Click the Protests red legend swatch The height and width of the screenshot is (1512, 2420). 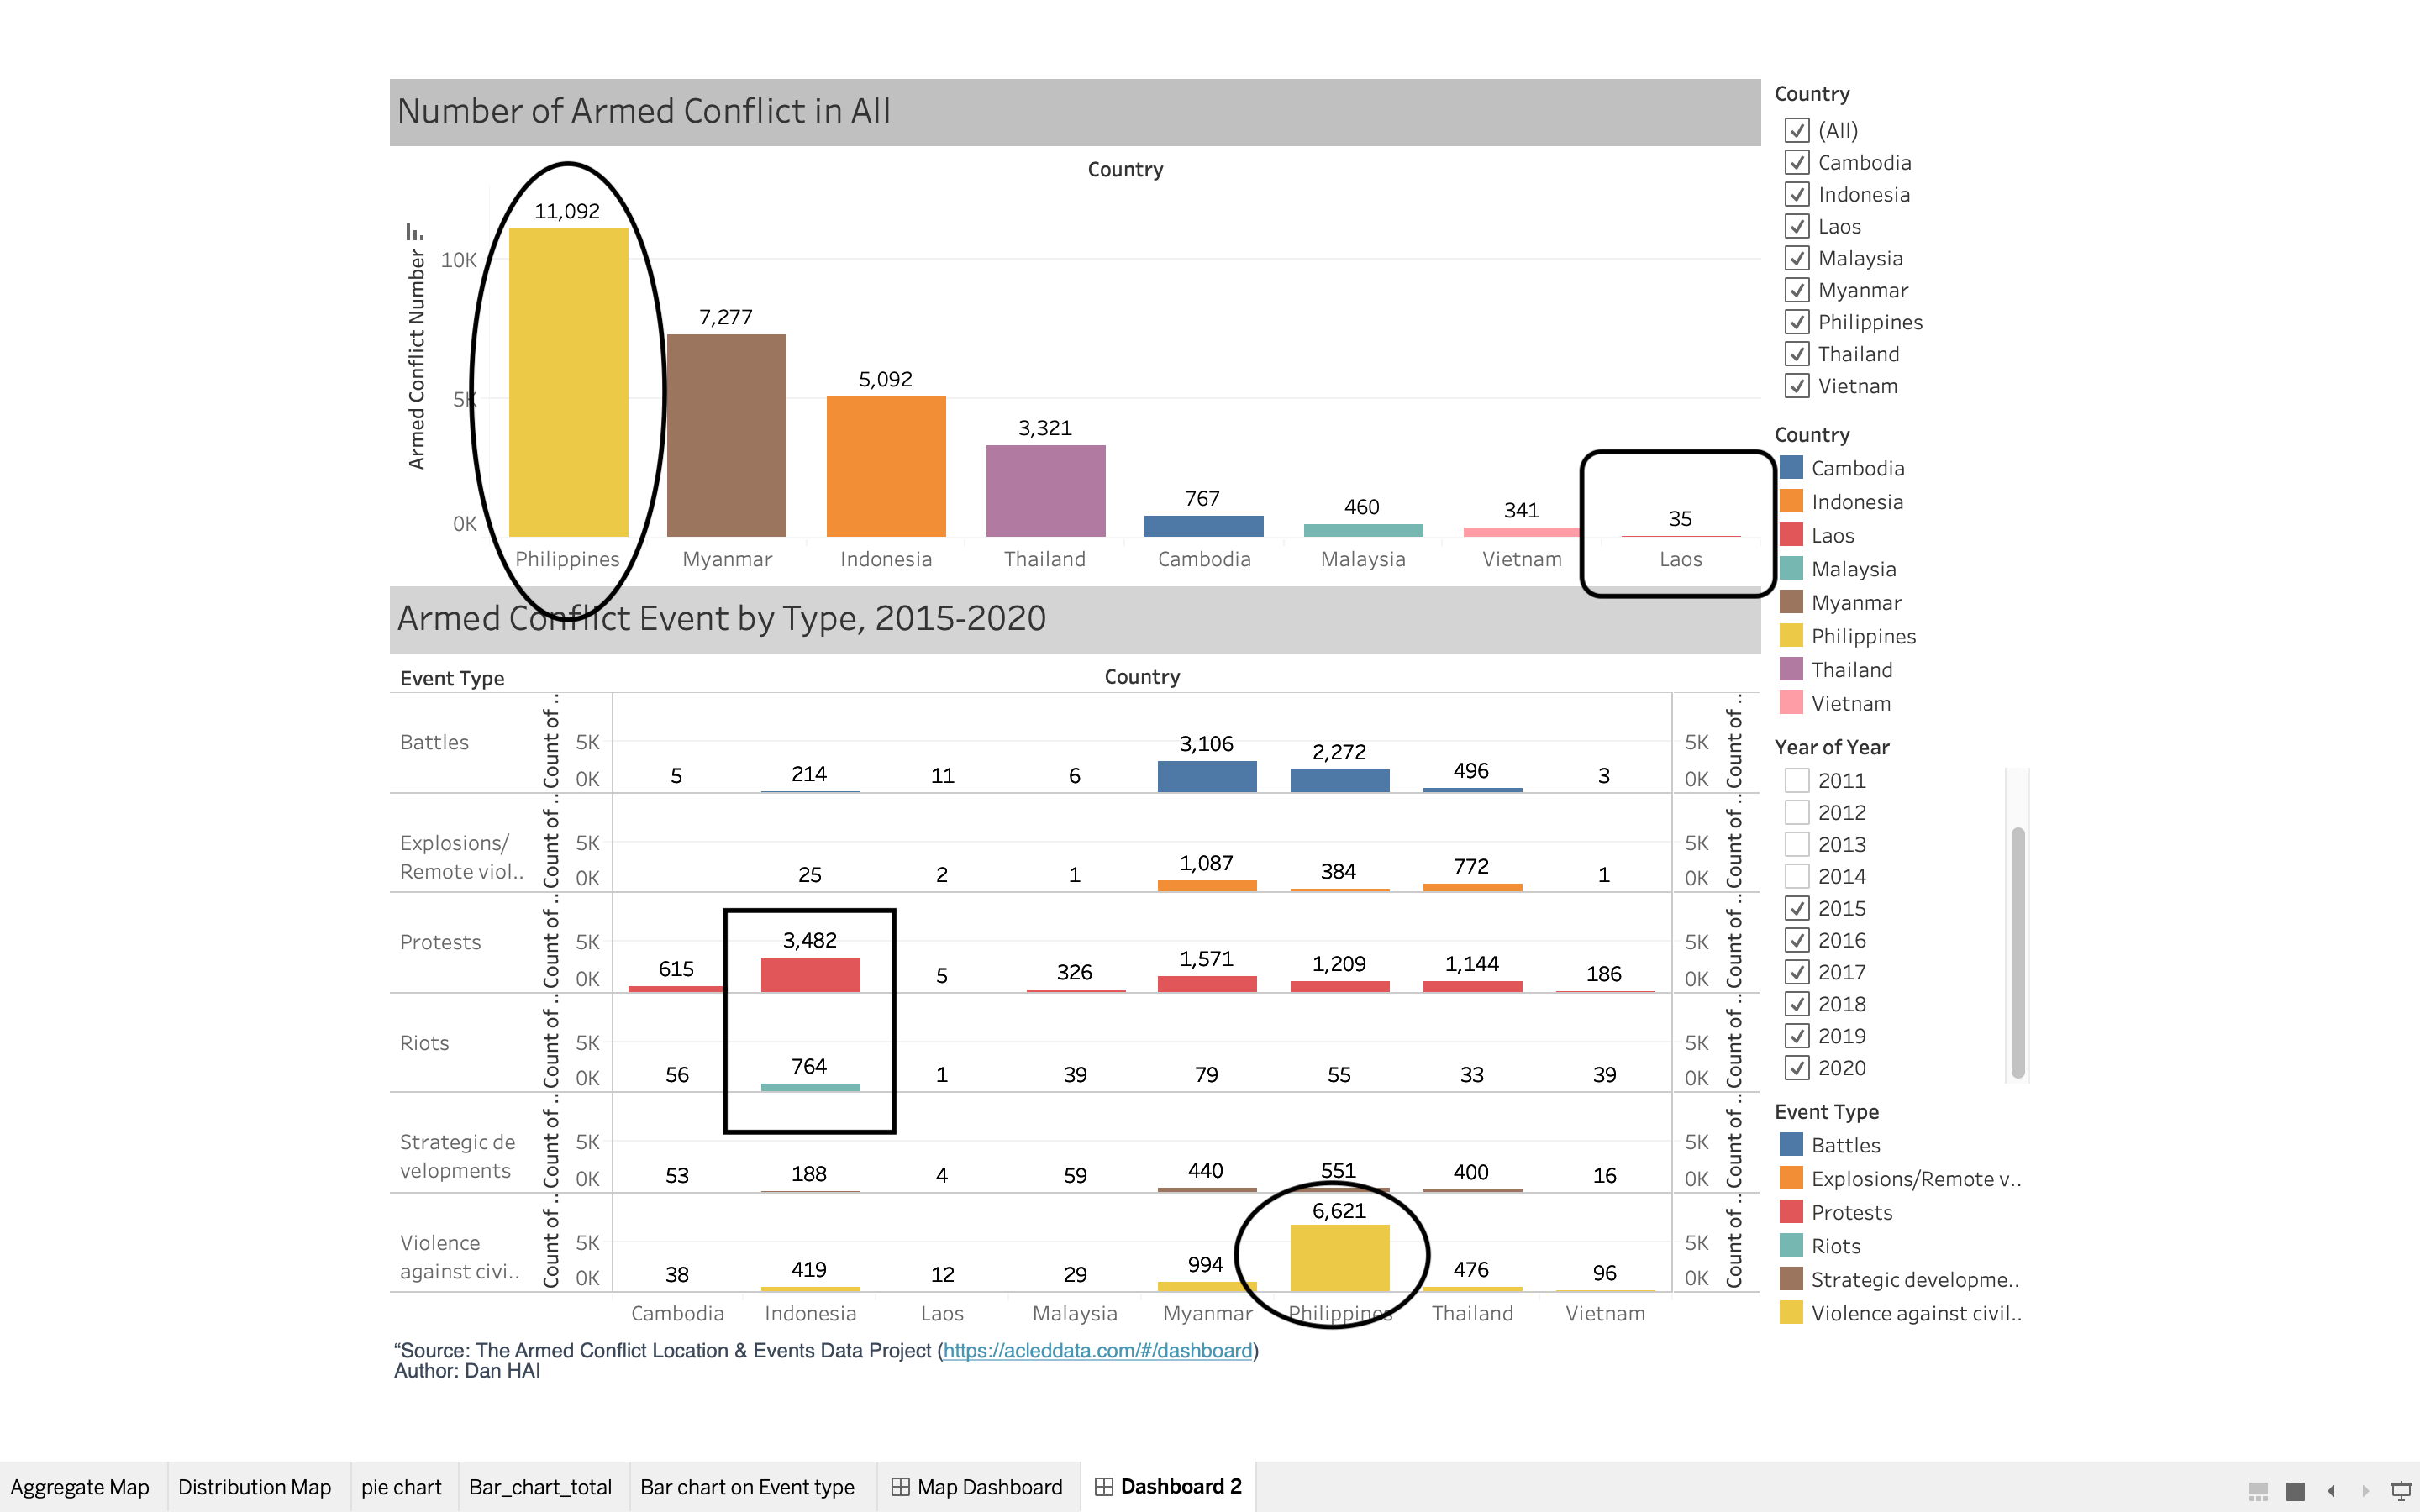[1791, 1212]
